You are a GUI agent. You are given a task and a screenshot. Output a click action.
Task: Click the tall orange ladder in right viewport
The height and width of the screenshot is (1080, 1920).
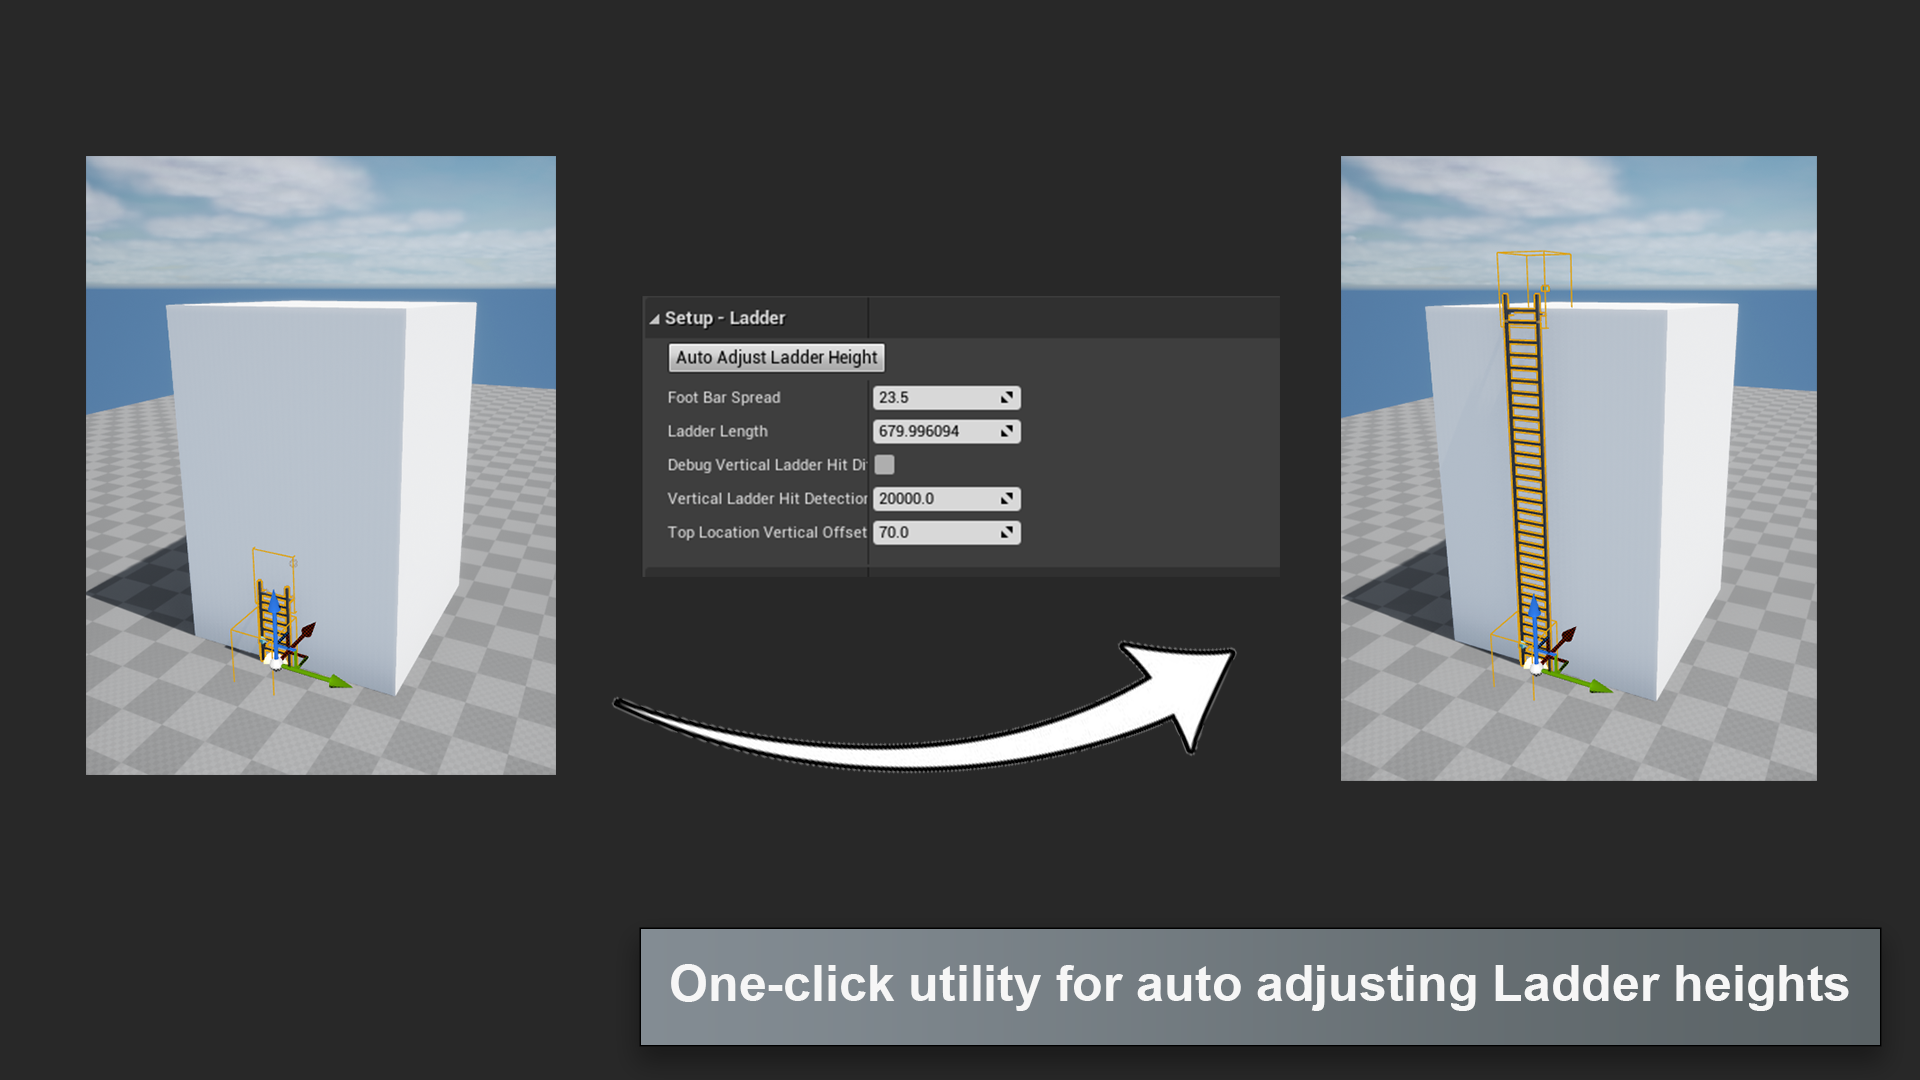click(1525, 450)
